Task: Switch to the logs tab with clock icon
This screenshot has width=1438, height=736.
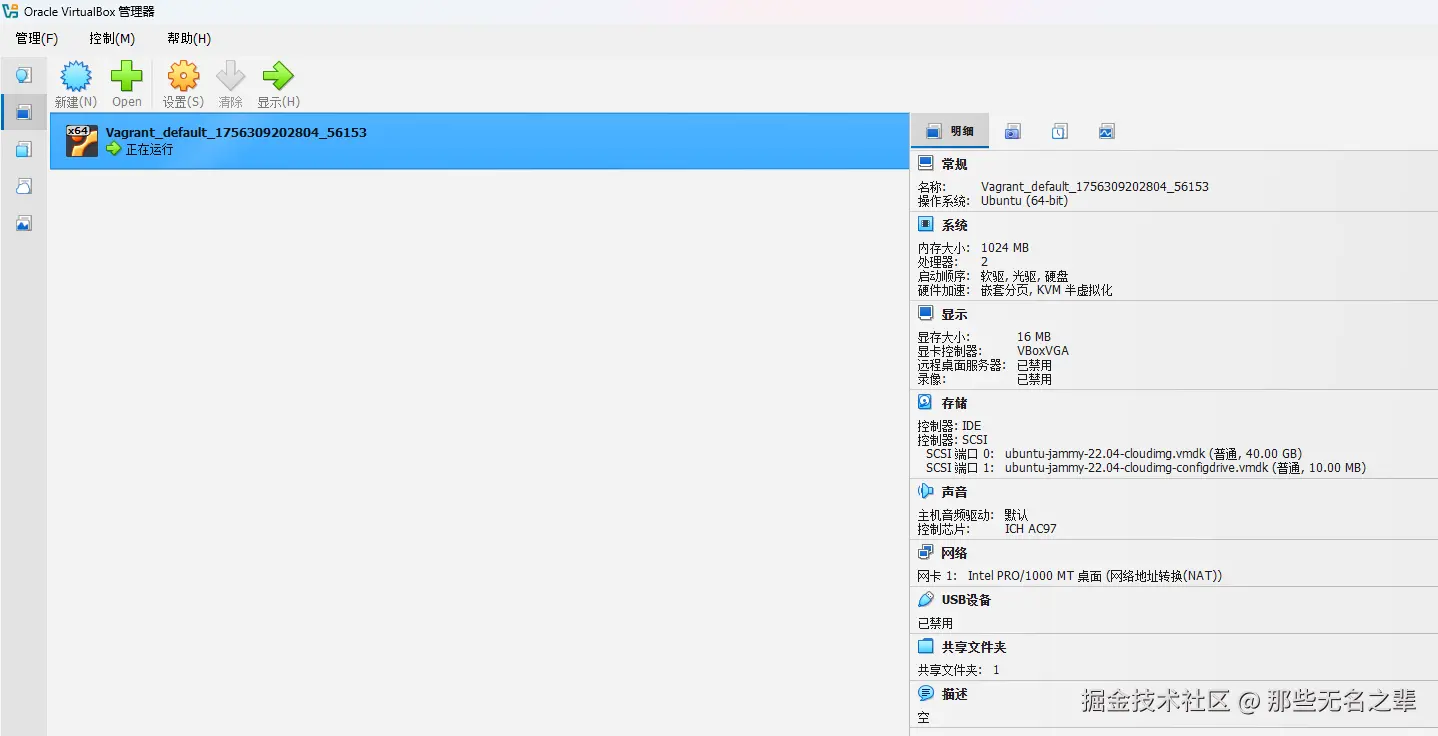Action: pyautogui.click(x=1060, y=131)
